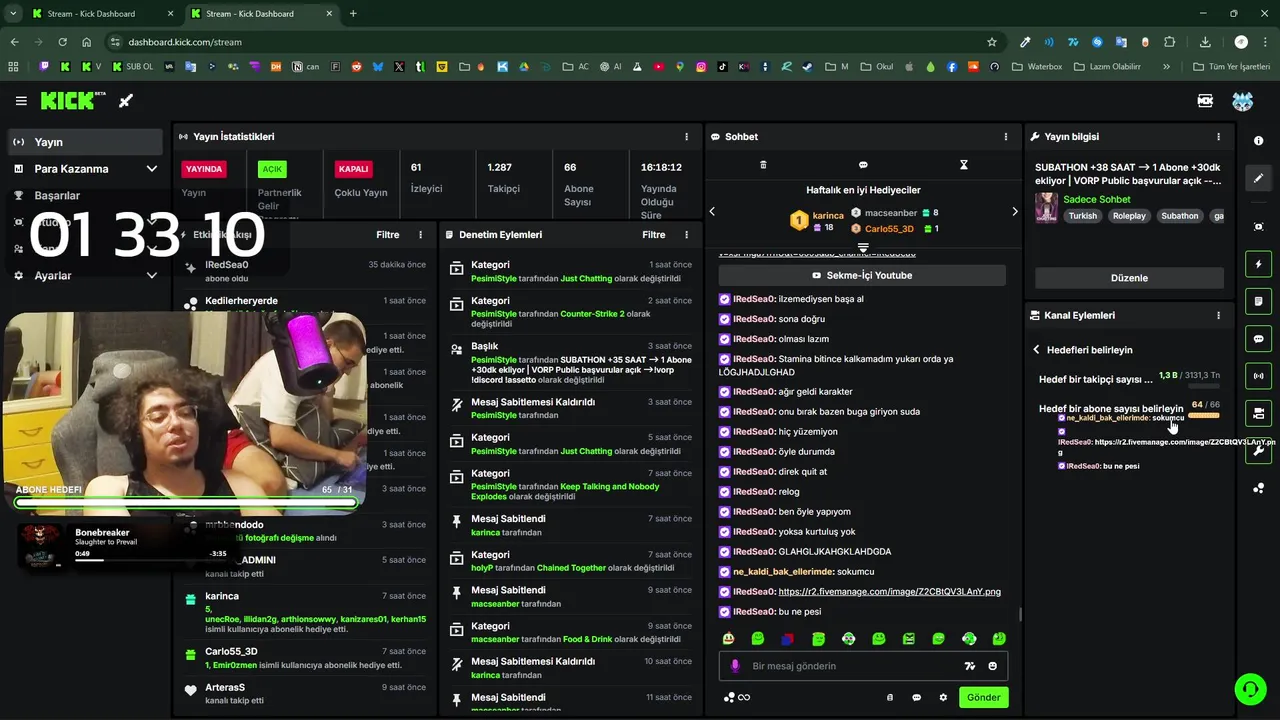This screenshot has height=720, width=1280.
Task: Show next top gifters with right arrow
Action: point(1014,212)
